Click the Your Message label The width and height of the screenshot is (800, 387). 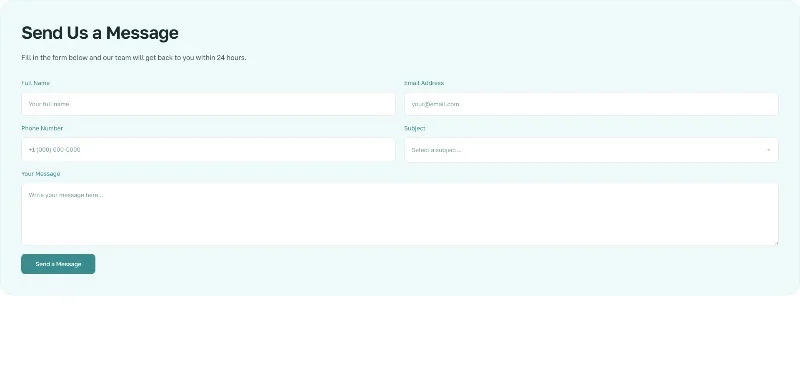pos(41,174)
